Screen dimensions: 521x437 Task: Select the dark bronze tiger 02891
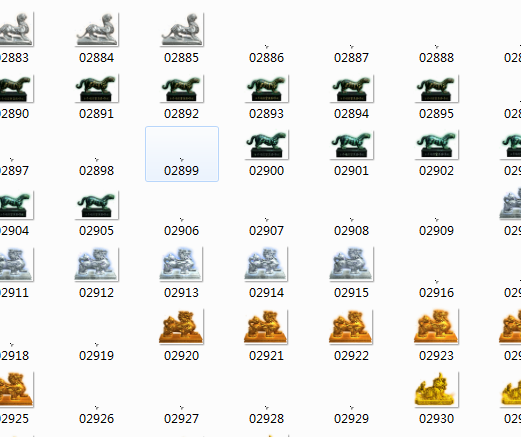[x=97, y=88]
